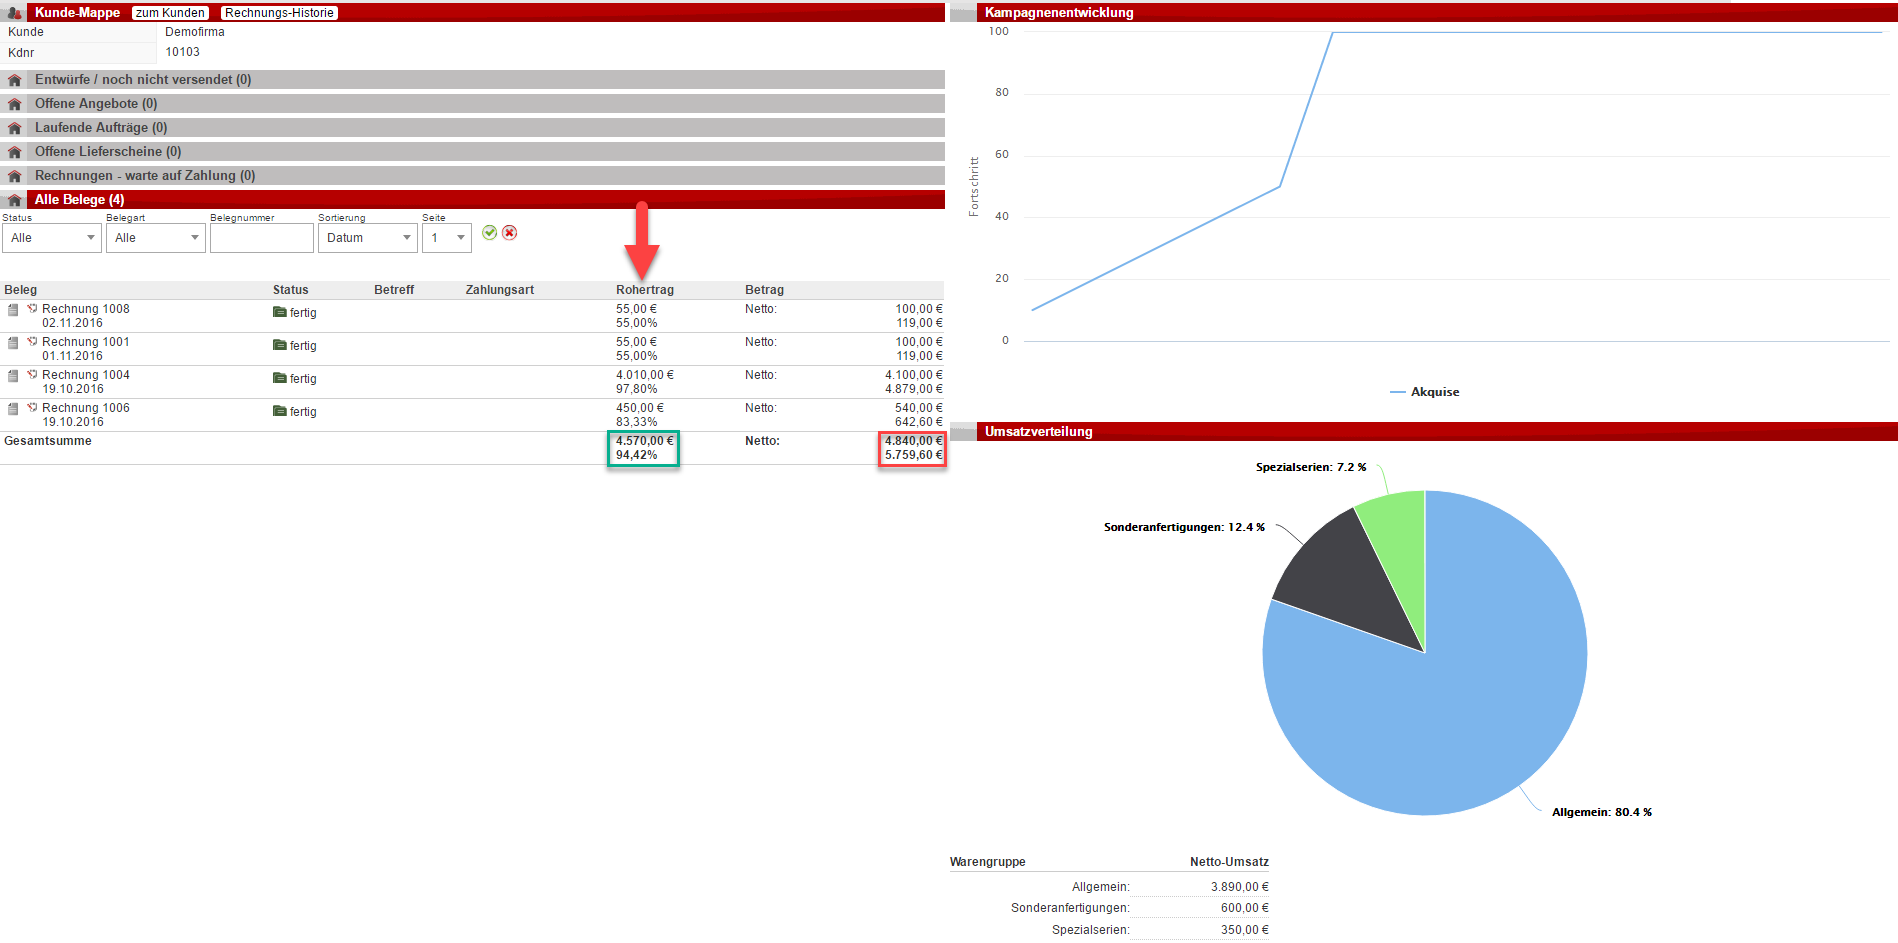Click green folder status icon of Rechnung 1008

pyautogui.click(x=280, y=312)
